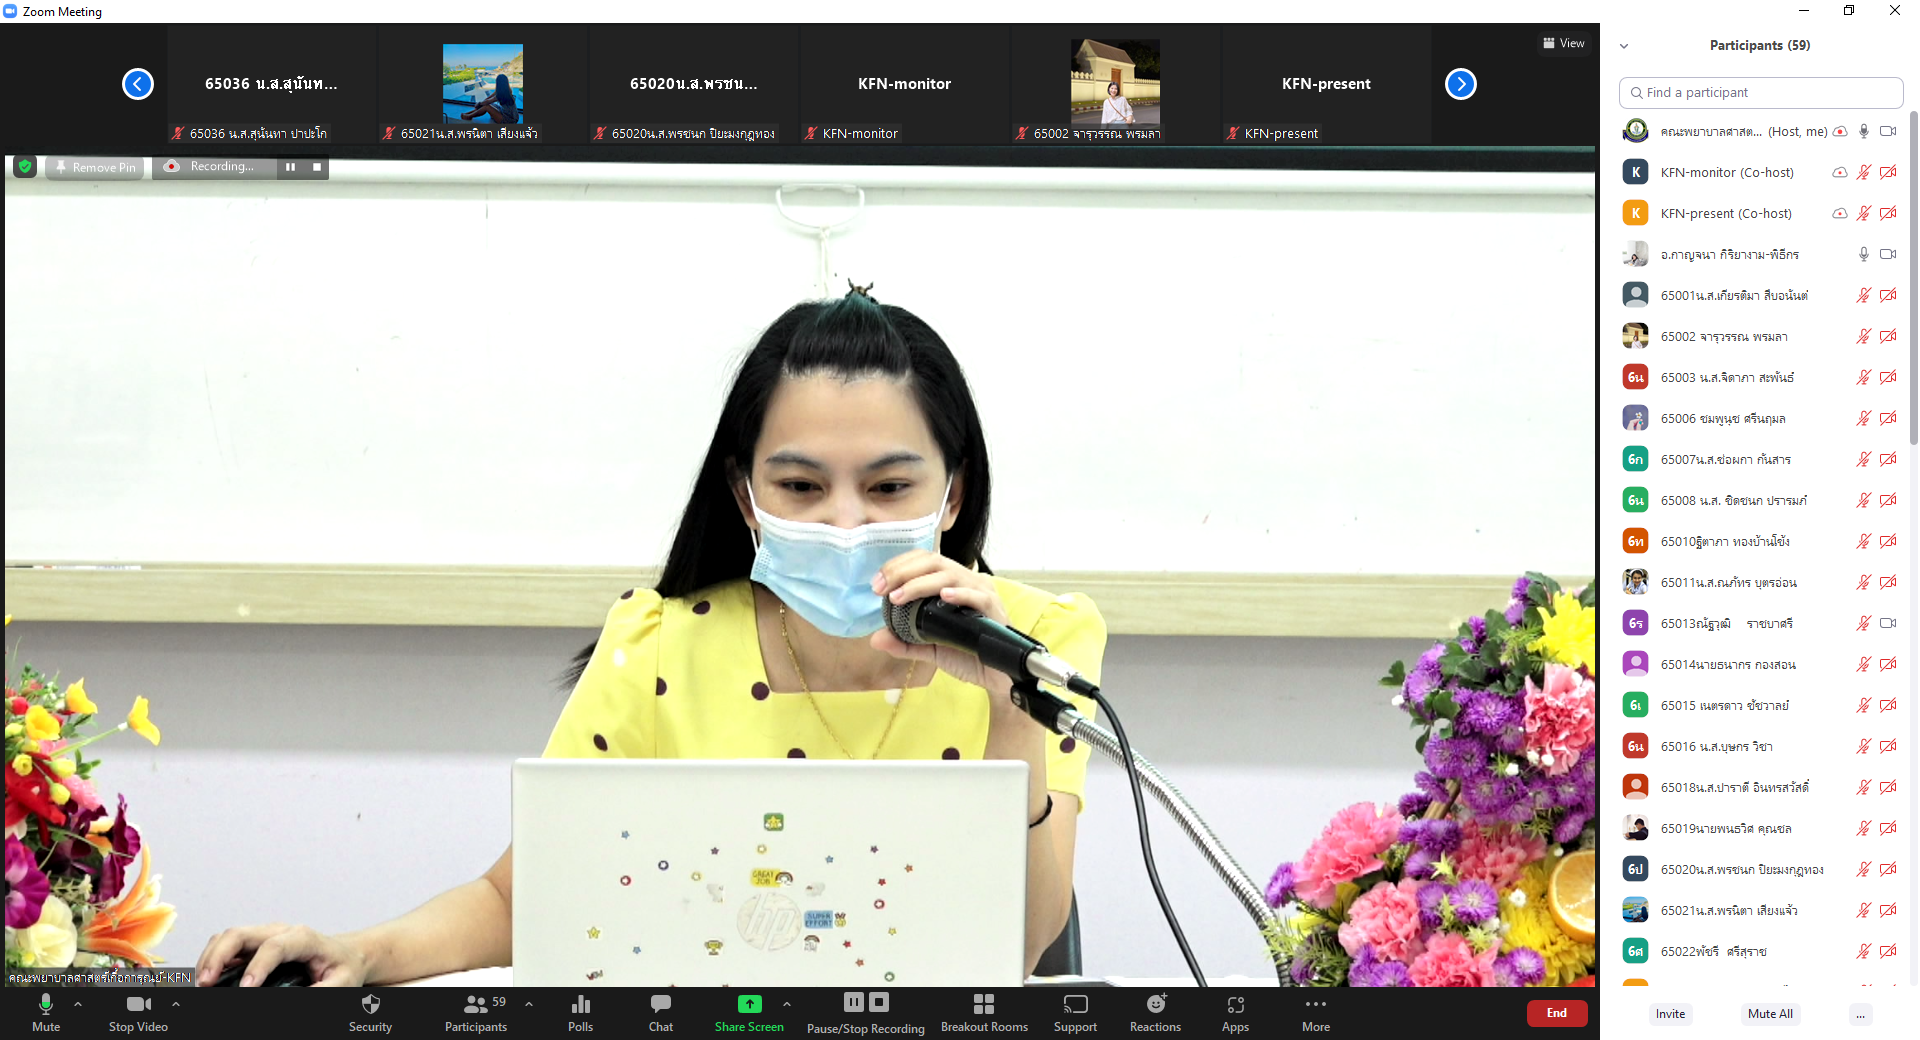Select the KFN-monitor video thumbnail
Image resolution: width=1920 pixels, height=1040 pixels.
[x=905, y=84]
